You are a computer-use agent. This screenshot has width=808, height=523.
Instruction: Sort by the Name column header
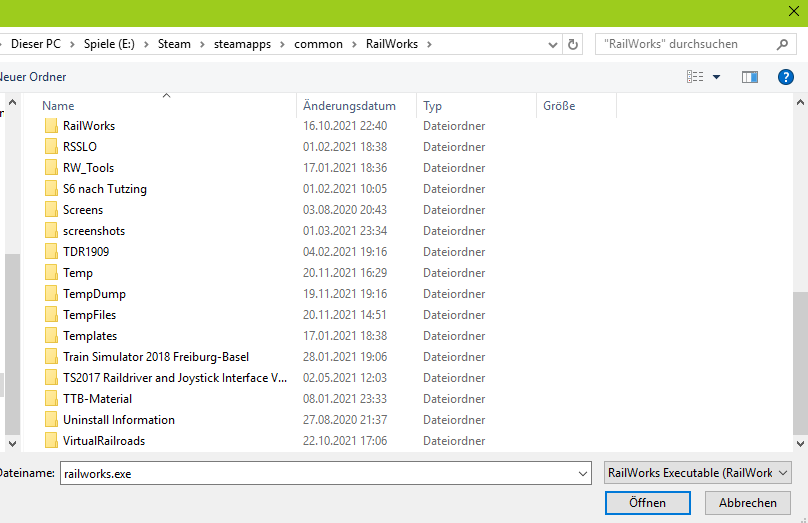coord(58,106)
